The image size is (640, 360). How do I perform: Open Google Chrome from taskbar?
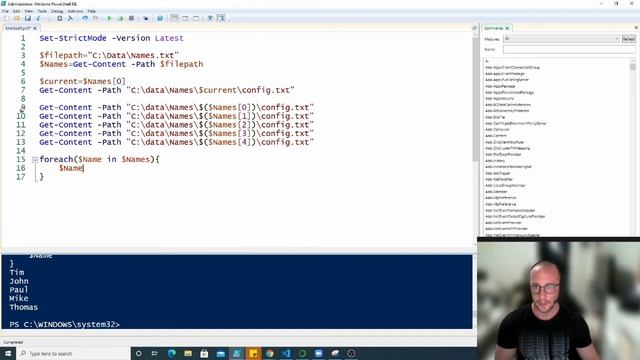click(270, 353)
